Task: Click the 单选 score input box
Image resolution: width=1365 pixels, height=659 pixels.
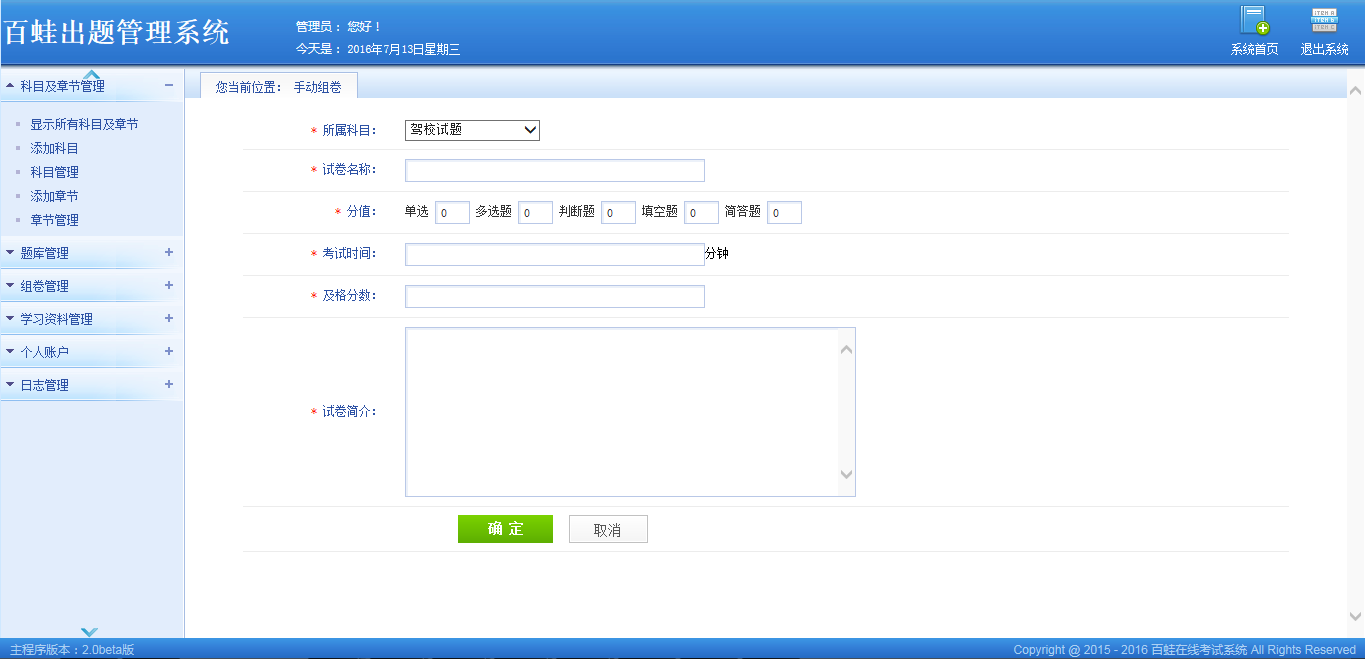Action: 452,213
